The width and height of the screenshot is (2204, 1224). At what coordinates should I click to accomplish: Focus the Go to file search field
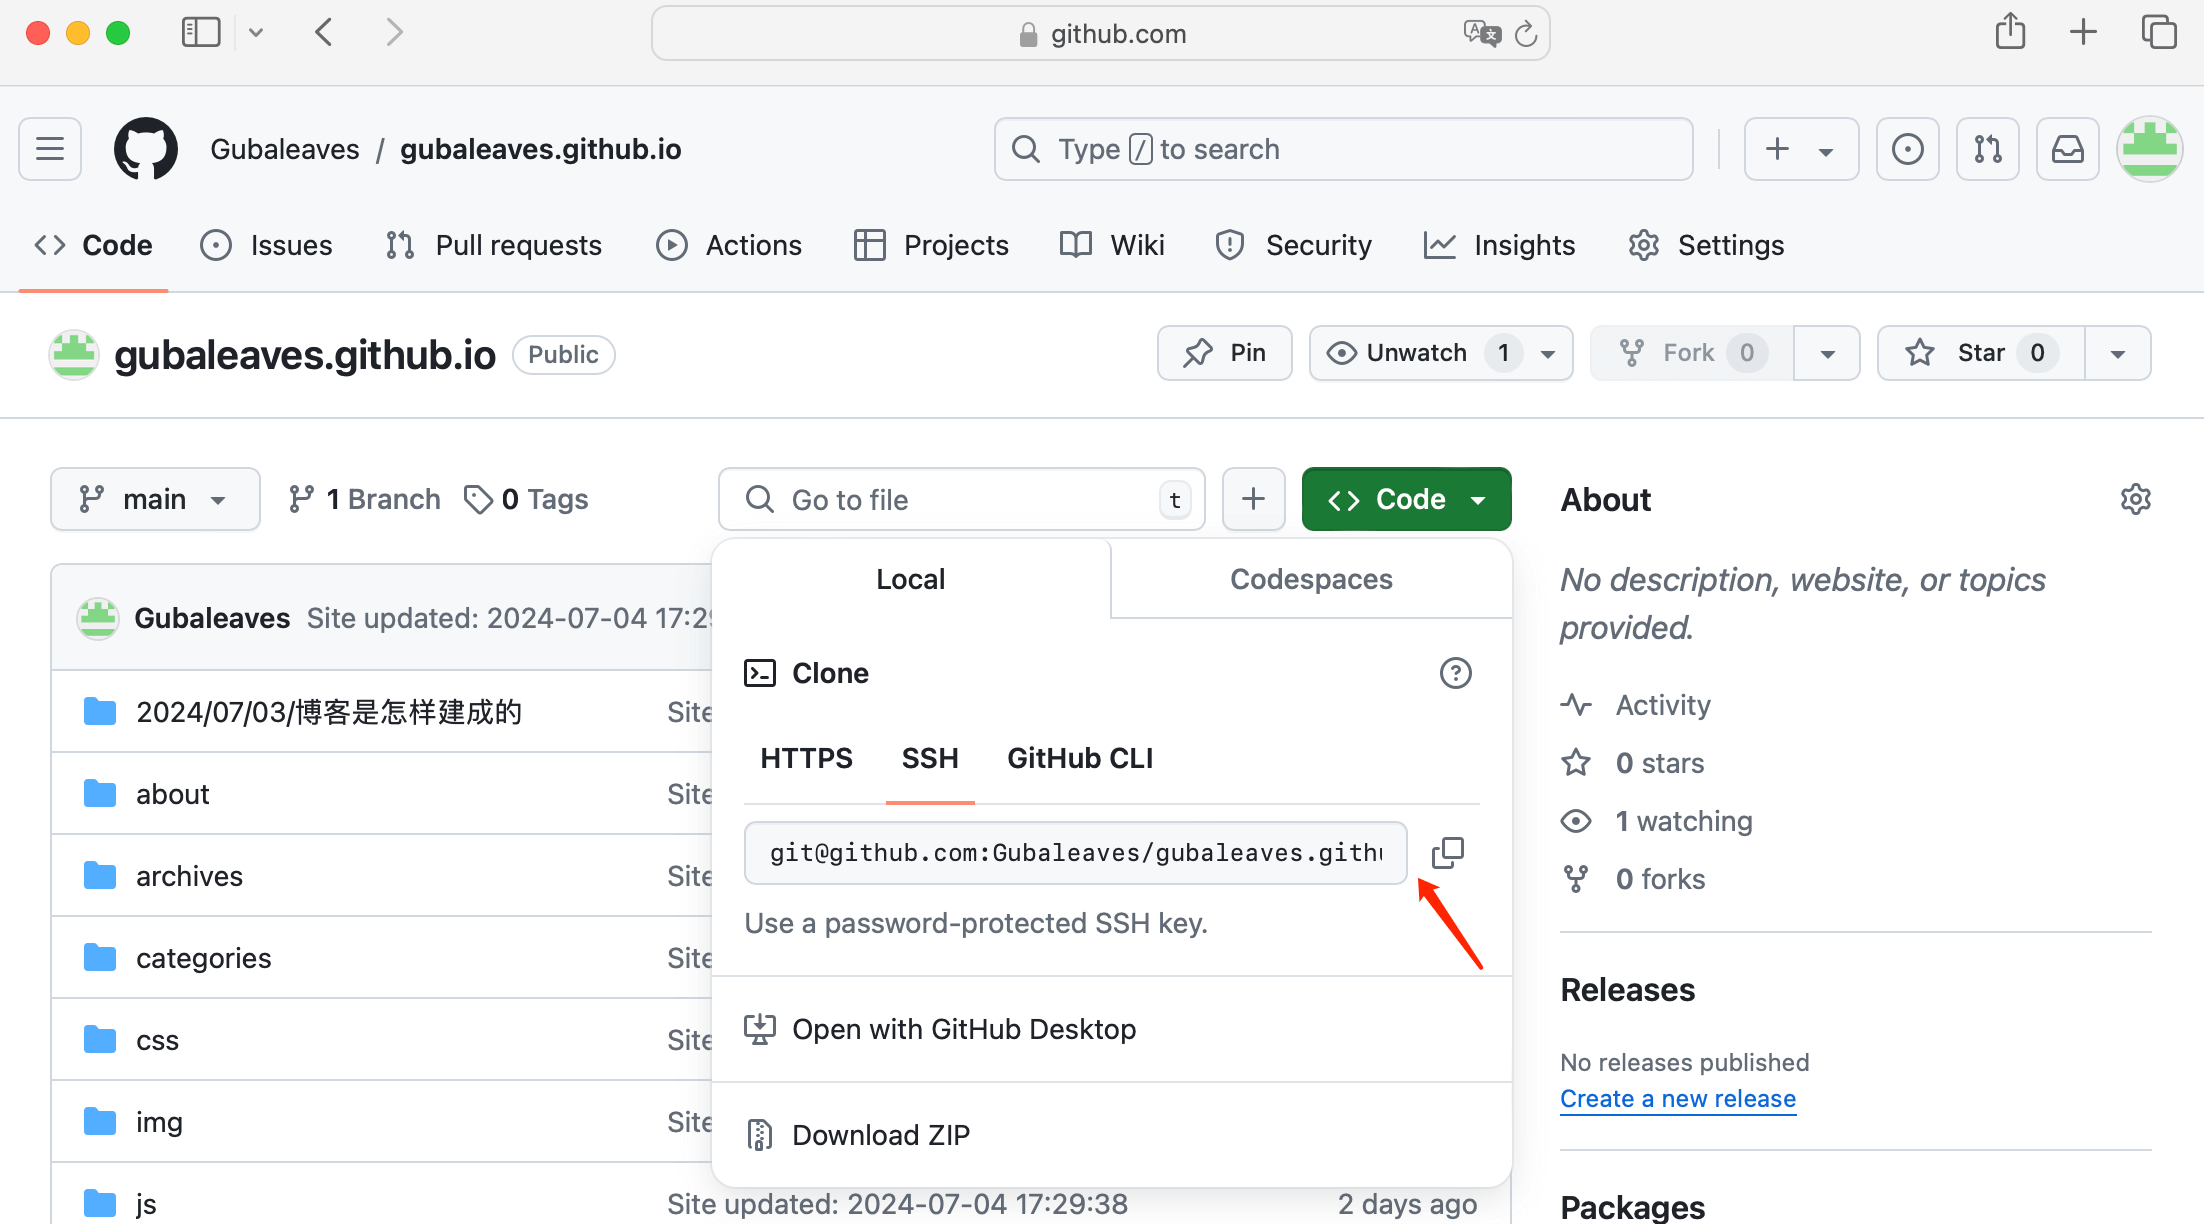(961, 499)
